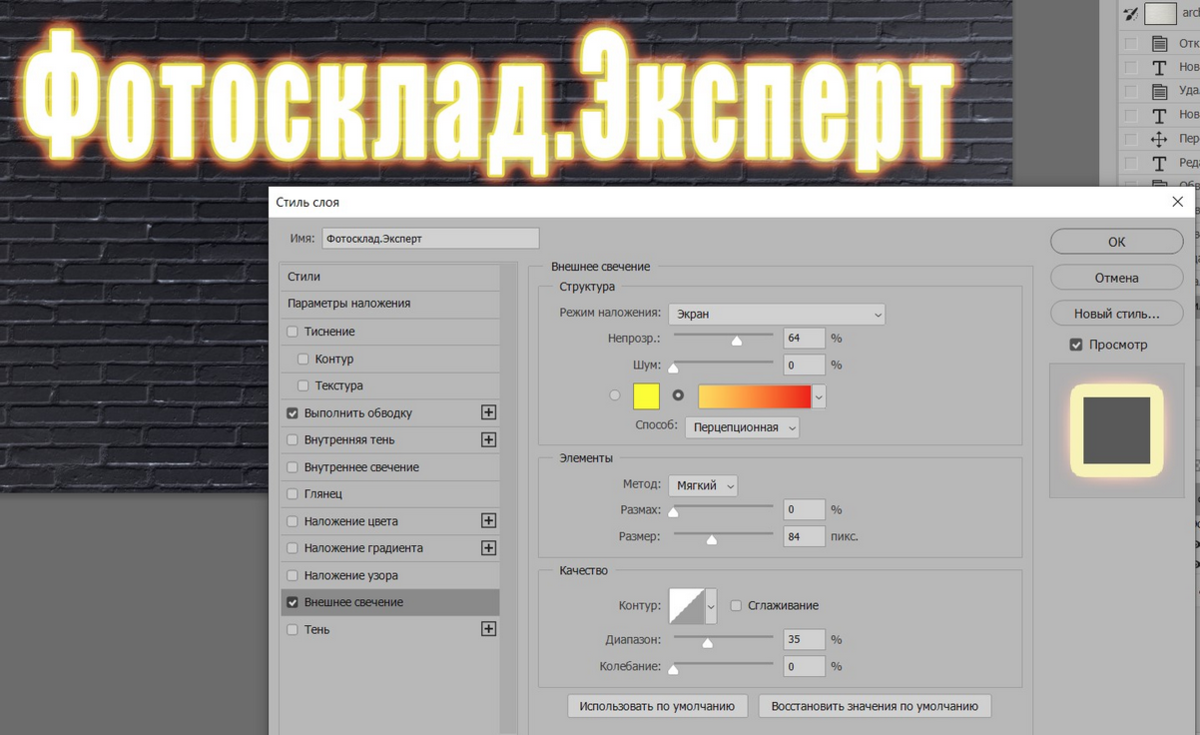This screenshot has width=1200, height=735.
Task: Enable the Наложение узора checkbox
Action: tap(292, 575)
